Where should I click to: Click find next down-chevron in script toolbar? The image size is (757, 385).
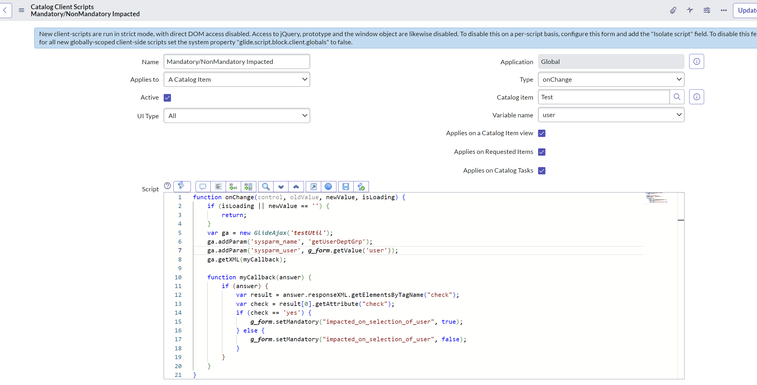pyautogui.click(x=281, y=186)
